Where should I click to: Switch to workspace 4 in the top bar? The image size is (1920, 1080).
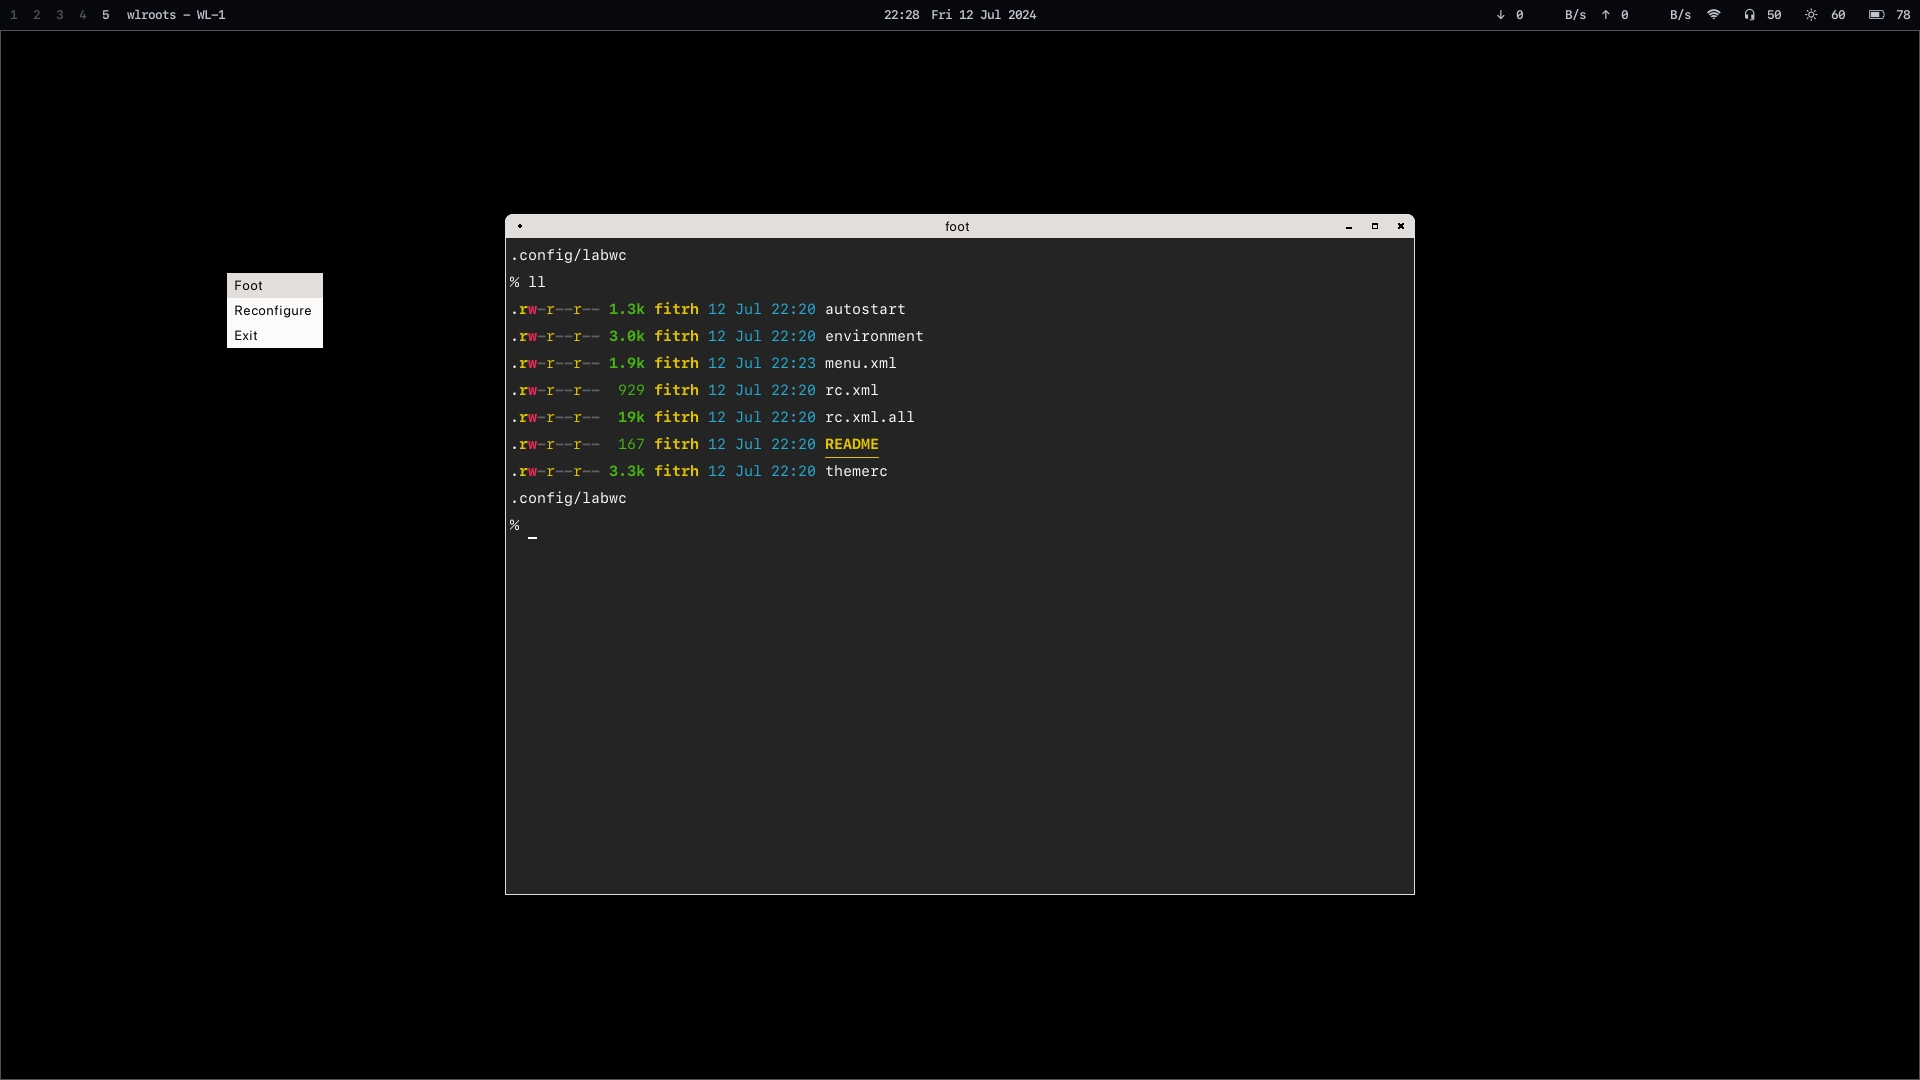coord(83,15)
